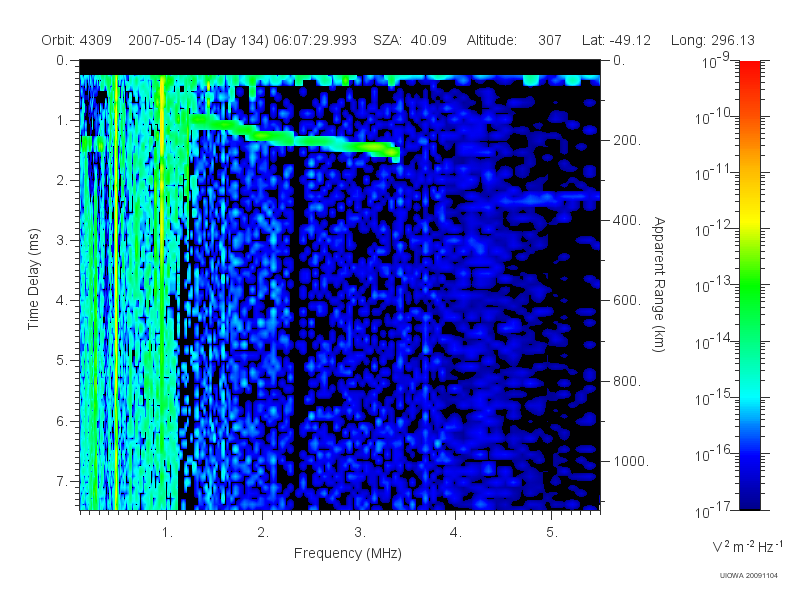
Task: Click the 'Frequency (MHz)' axis label
Action: coord(347,553)
